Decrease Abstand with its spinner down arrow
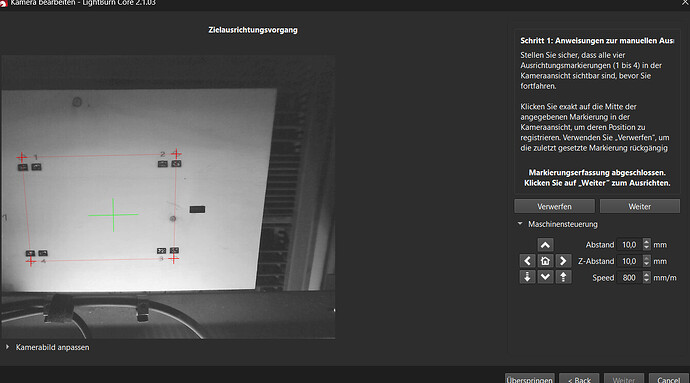The width and height of the screenshot is (690, 383). (x=646, y=248)
